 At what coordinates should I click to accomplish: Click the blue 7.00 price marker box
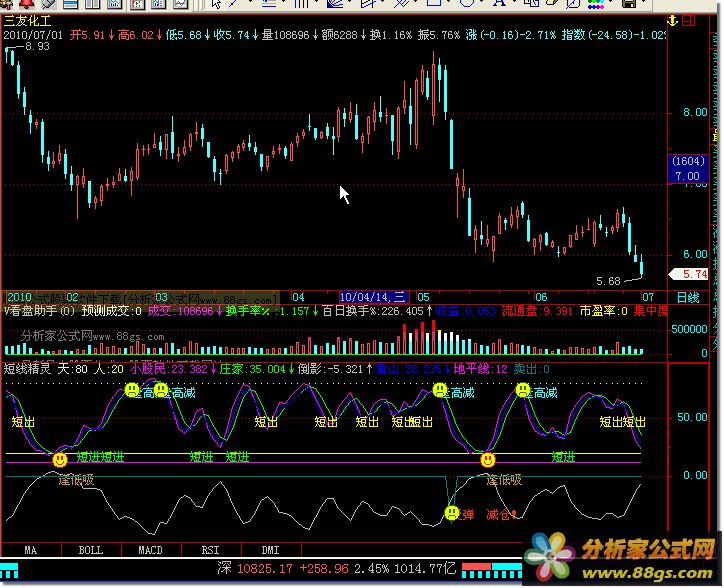(687, 169)
